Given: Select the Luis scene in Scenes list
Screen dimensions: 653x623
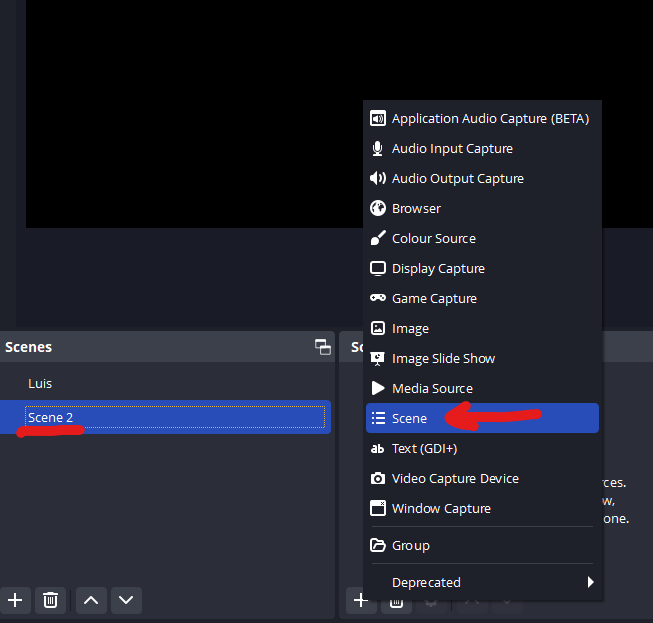Looking at the screenshot, I should click(x=165, y=383).
